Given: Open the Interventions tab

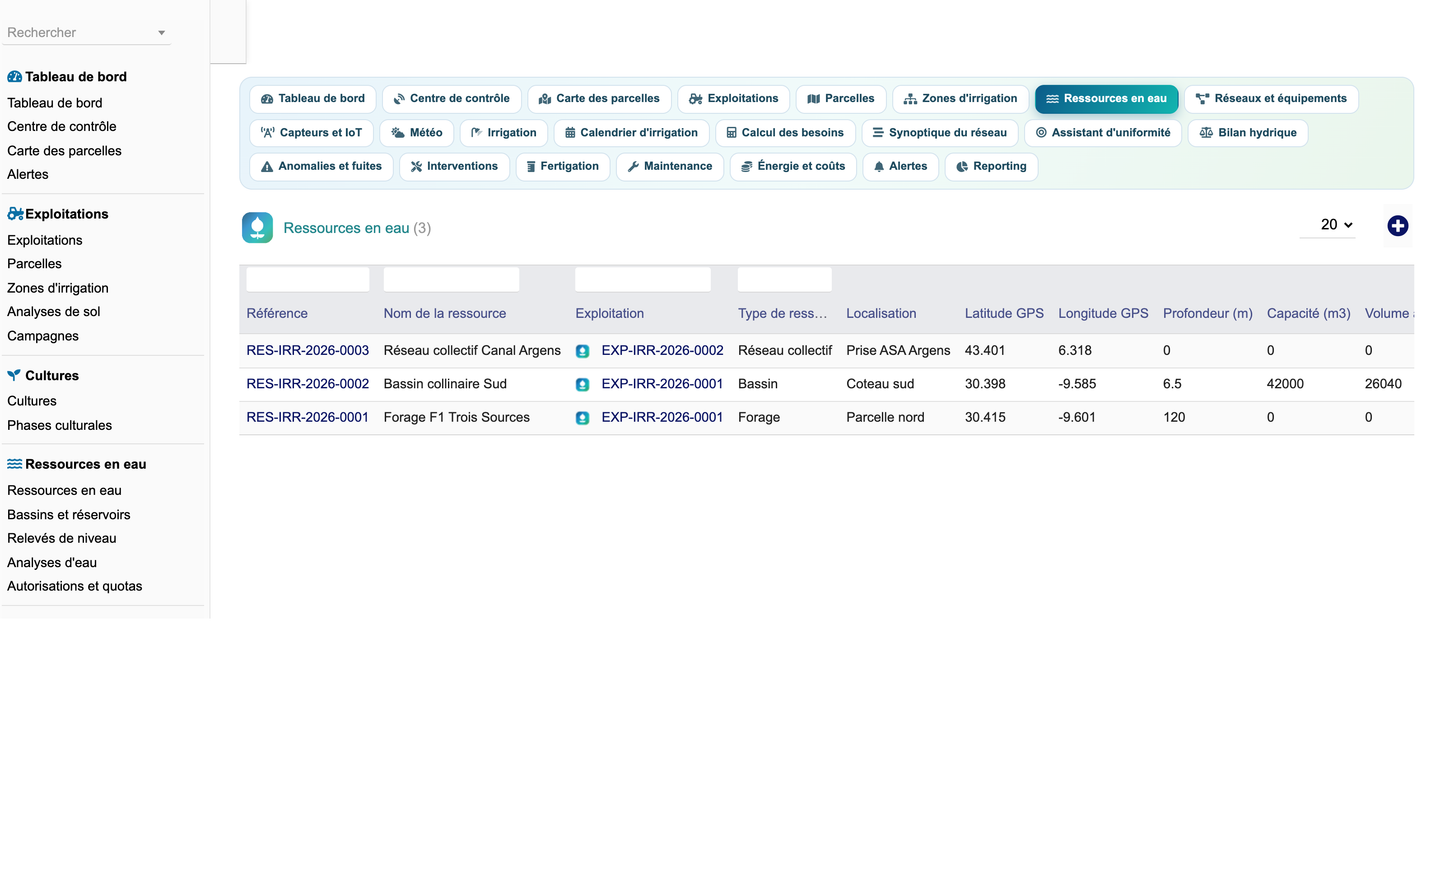Looking at the screenshot, I should point(454,167).
